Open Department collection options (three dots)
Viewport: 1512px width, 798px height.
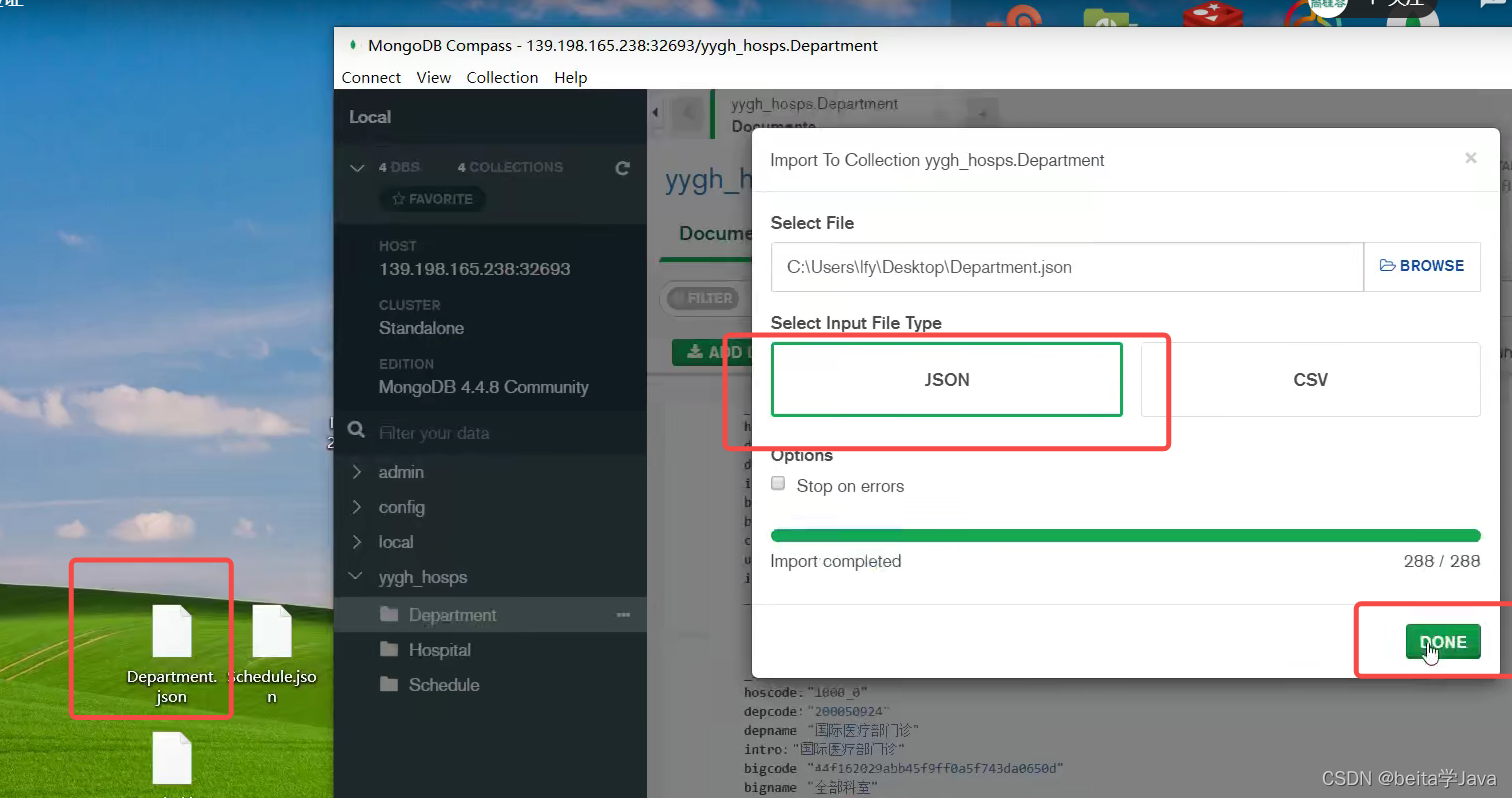coord(623,615)
